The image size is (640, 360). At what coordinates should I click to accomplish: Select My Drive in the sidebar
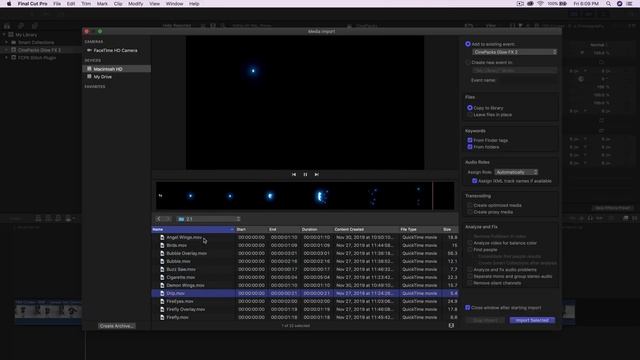103,77
